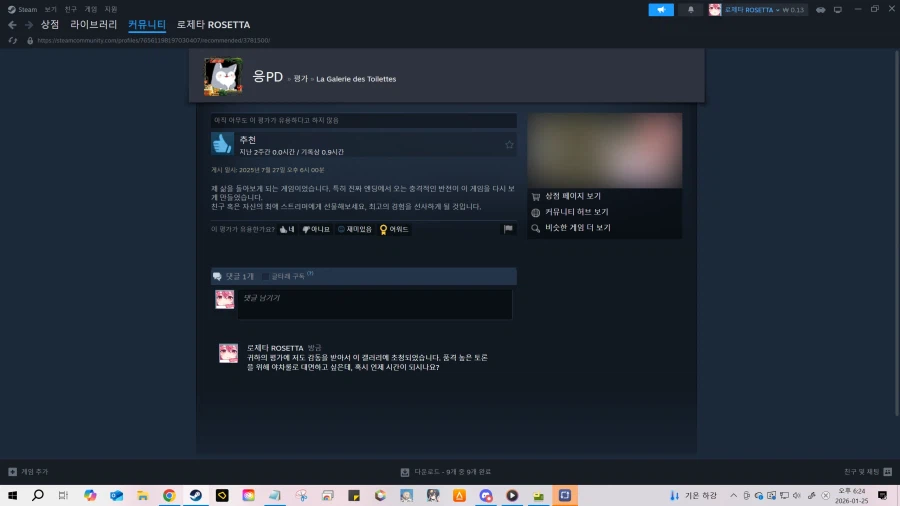900x506 pixels.
Task: Open Windows taskbar search icon
Action: point(38,495)
